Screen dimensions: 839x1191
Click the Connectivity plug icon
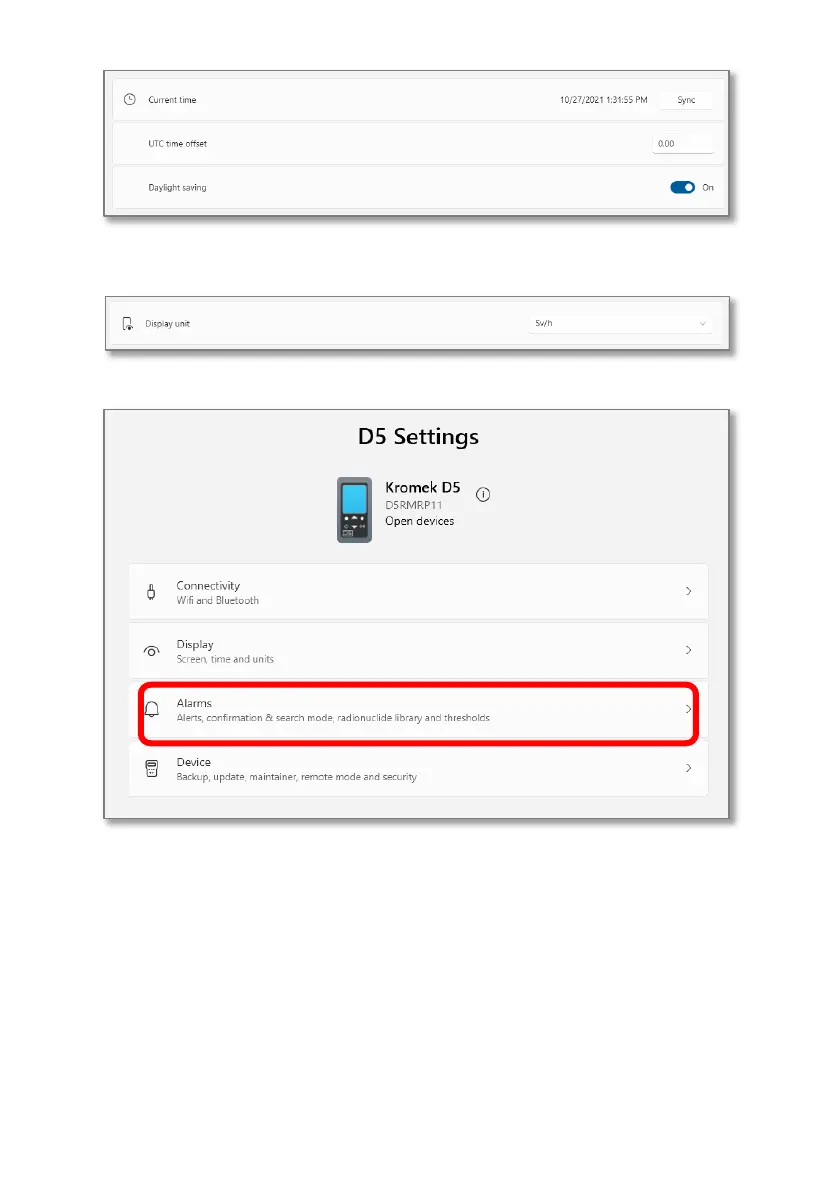tap(151, 592)
